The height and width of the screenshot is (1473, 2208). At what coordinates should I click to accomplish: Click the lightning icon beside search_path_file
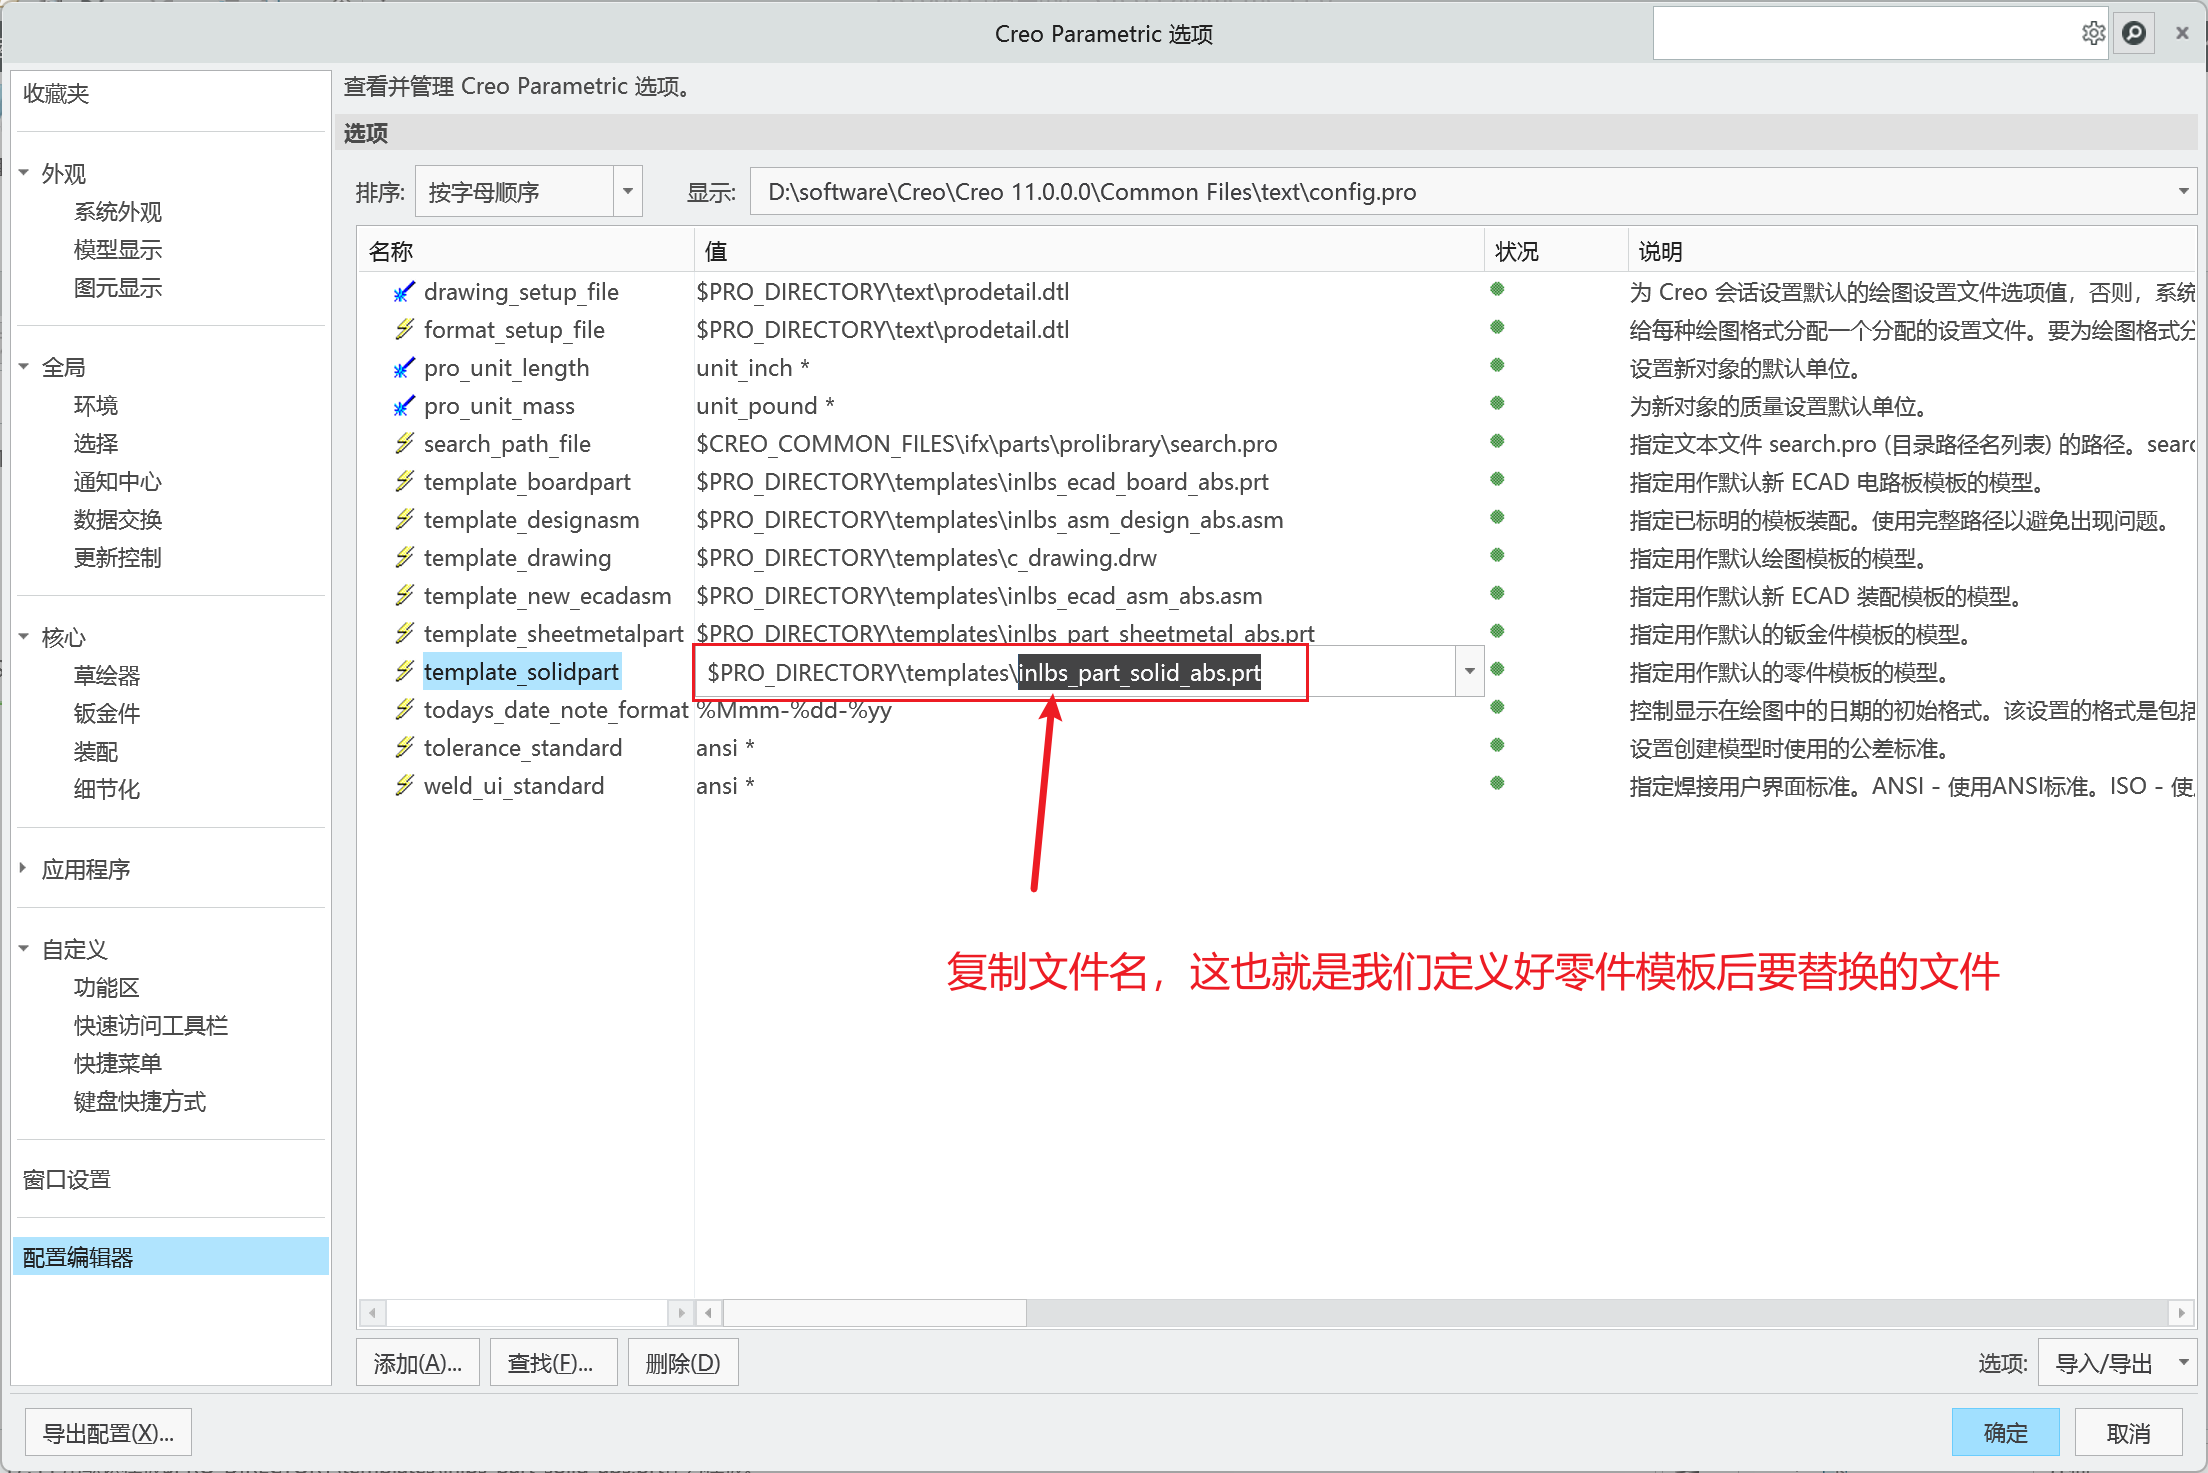click(404, 444)
